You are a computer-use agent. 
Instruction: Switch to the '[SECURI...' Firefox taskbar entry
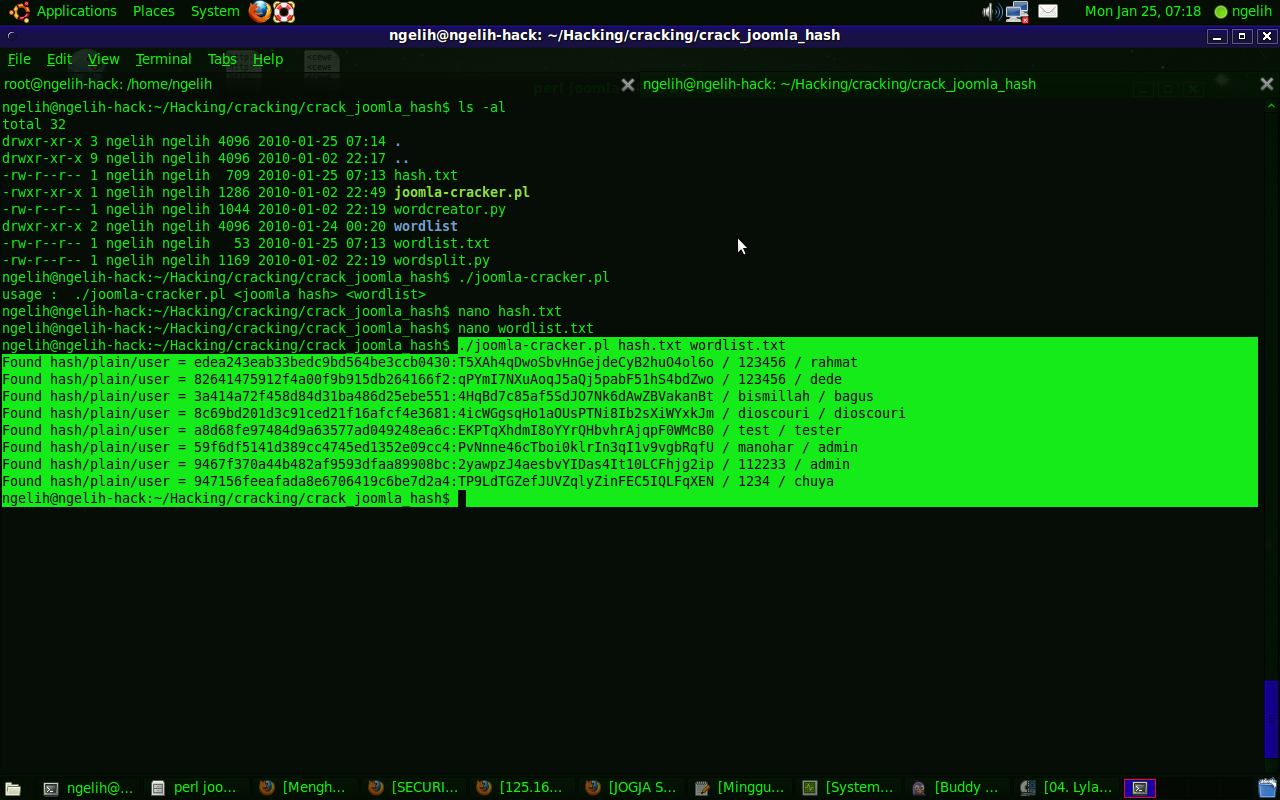click(x=414, y=788)
